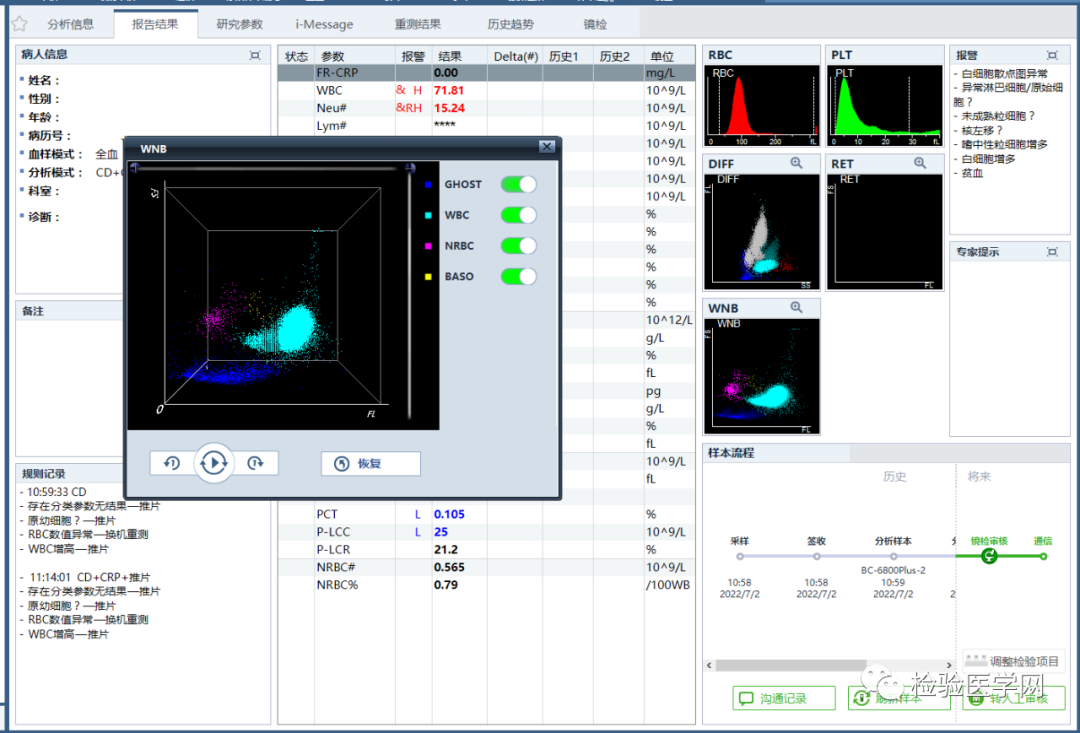Maximize the 病人信息 panel
The height and width of the screenshot is (733, 1080).
[x=255, y=55]
